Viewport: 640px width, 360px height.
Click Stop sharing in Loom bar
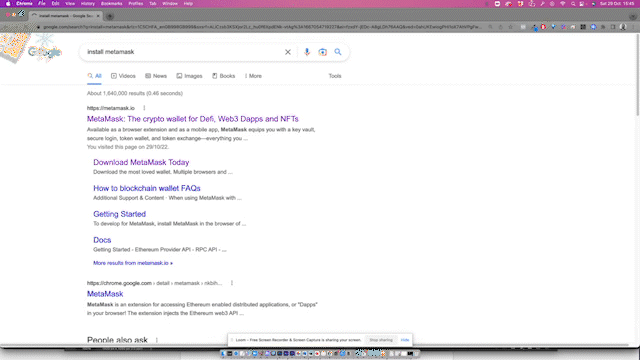tap(381, 340)
